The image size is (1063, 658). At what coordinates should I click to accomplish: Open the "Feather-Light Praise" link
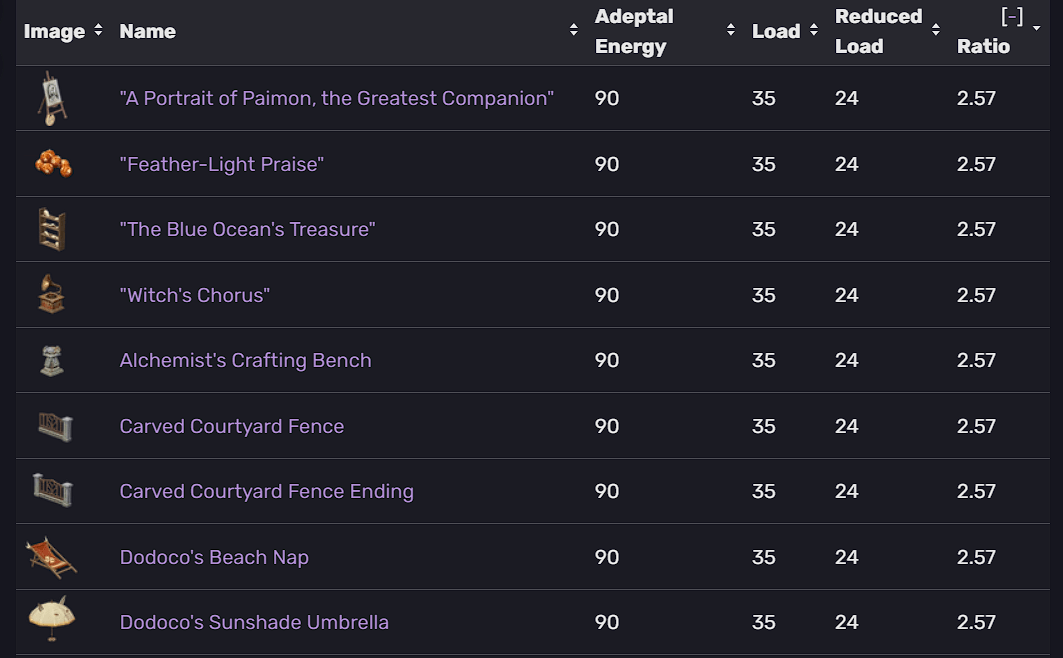point(222,164)
